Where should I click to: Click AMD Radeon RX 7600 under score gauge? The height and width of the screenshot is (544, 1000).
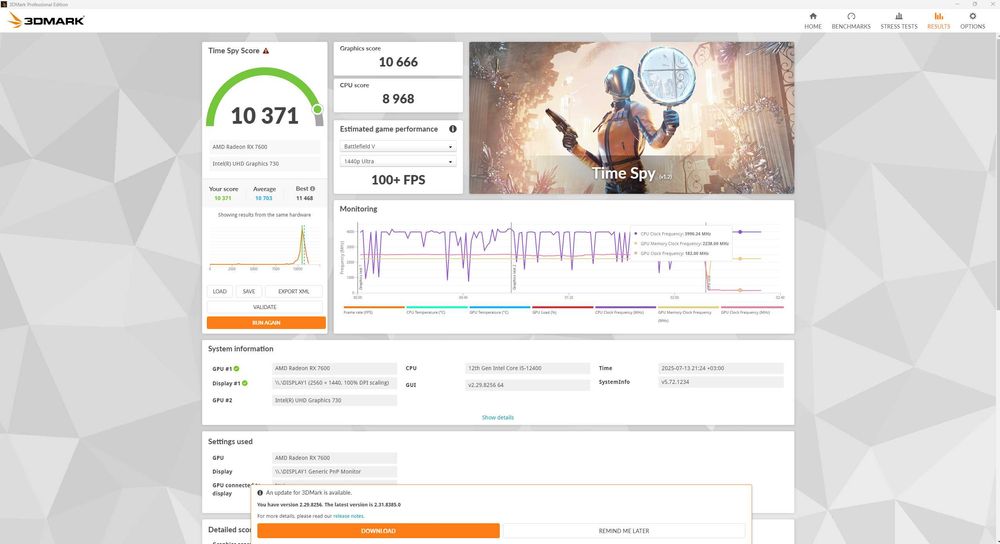265,147
